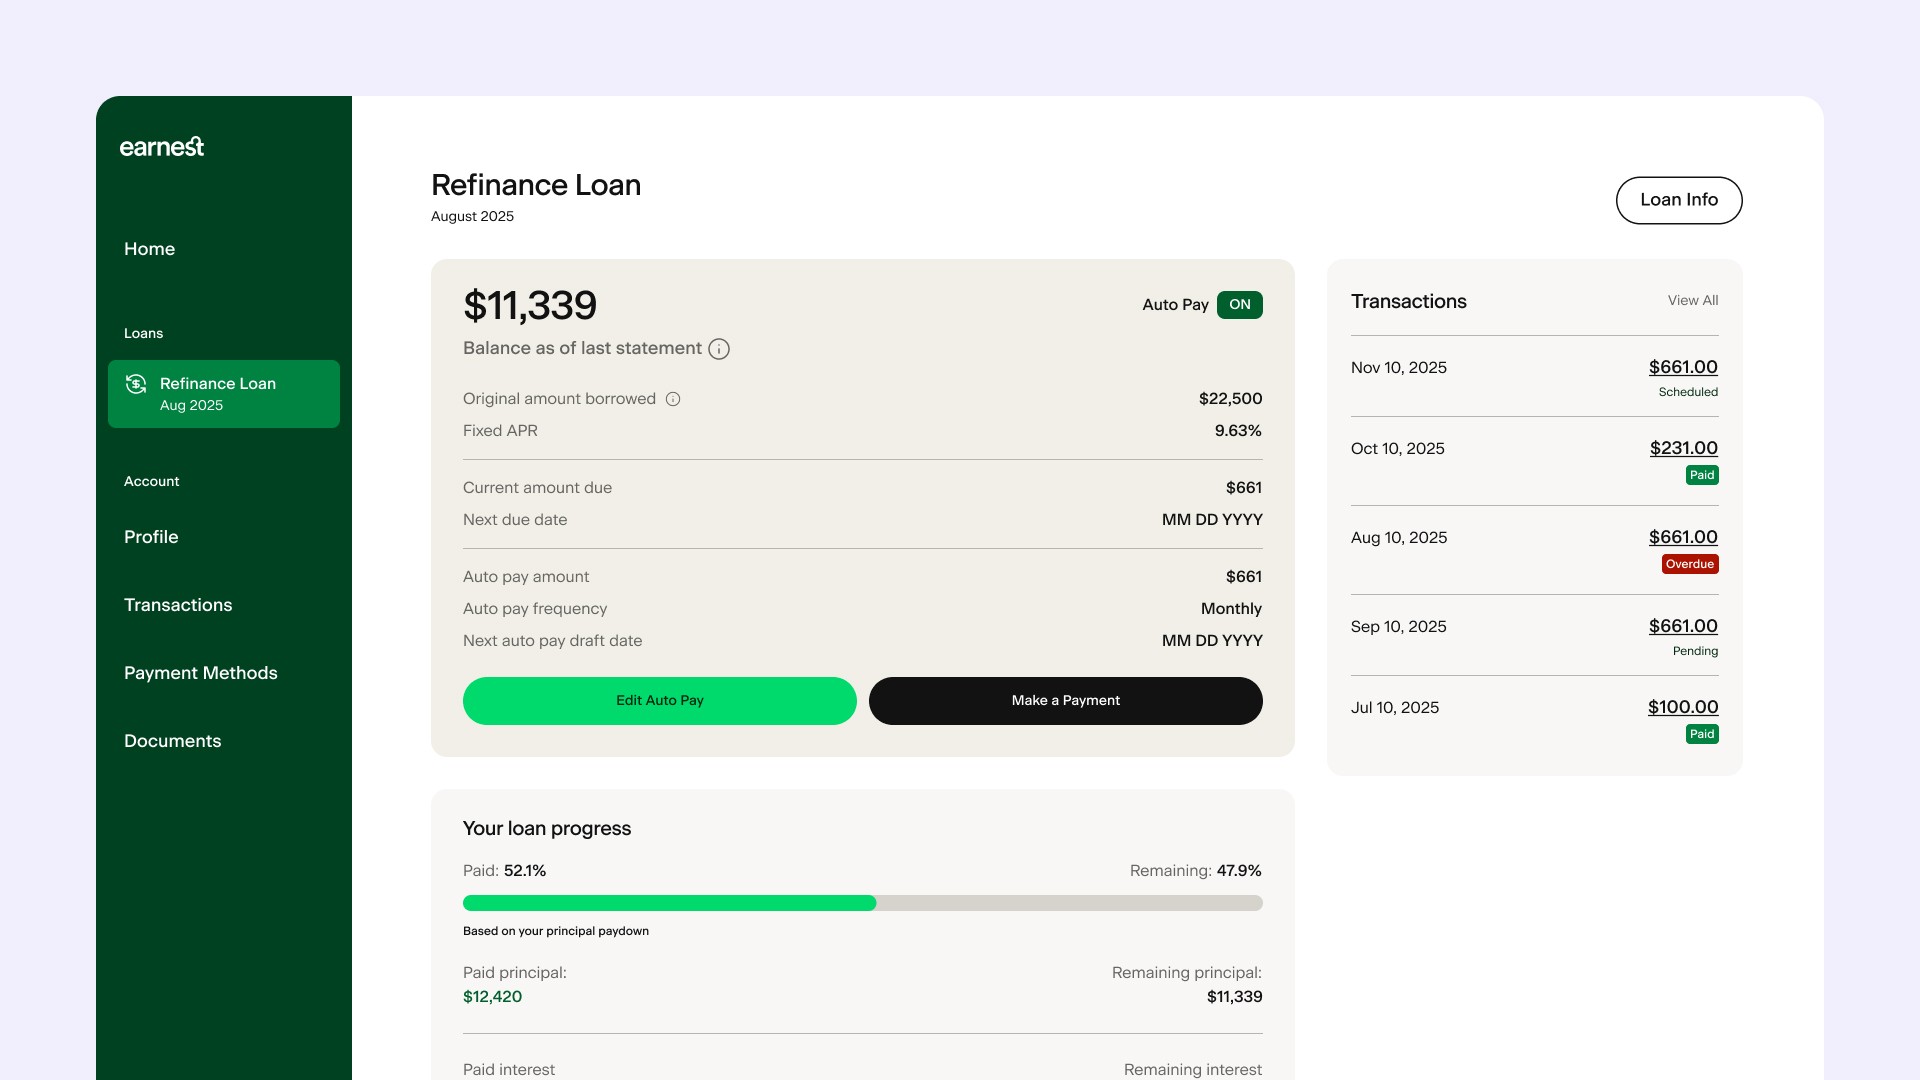Open View All transactions link

click(x=1692, y=300)
